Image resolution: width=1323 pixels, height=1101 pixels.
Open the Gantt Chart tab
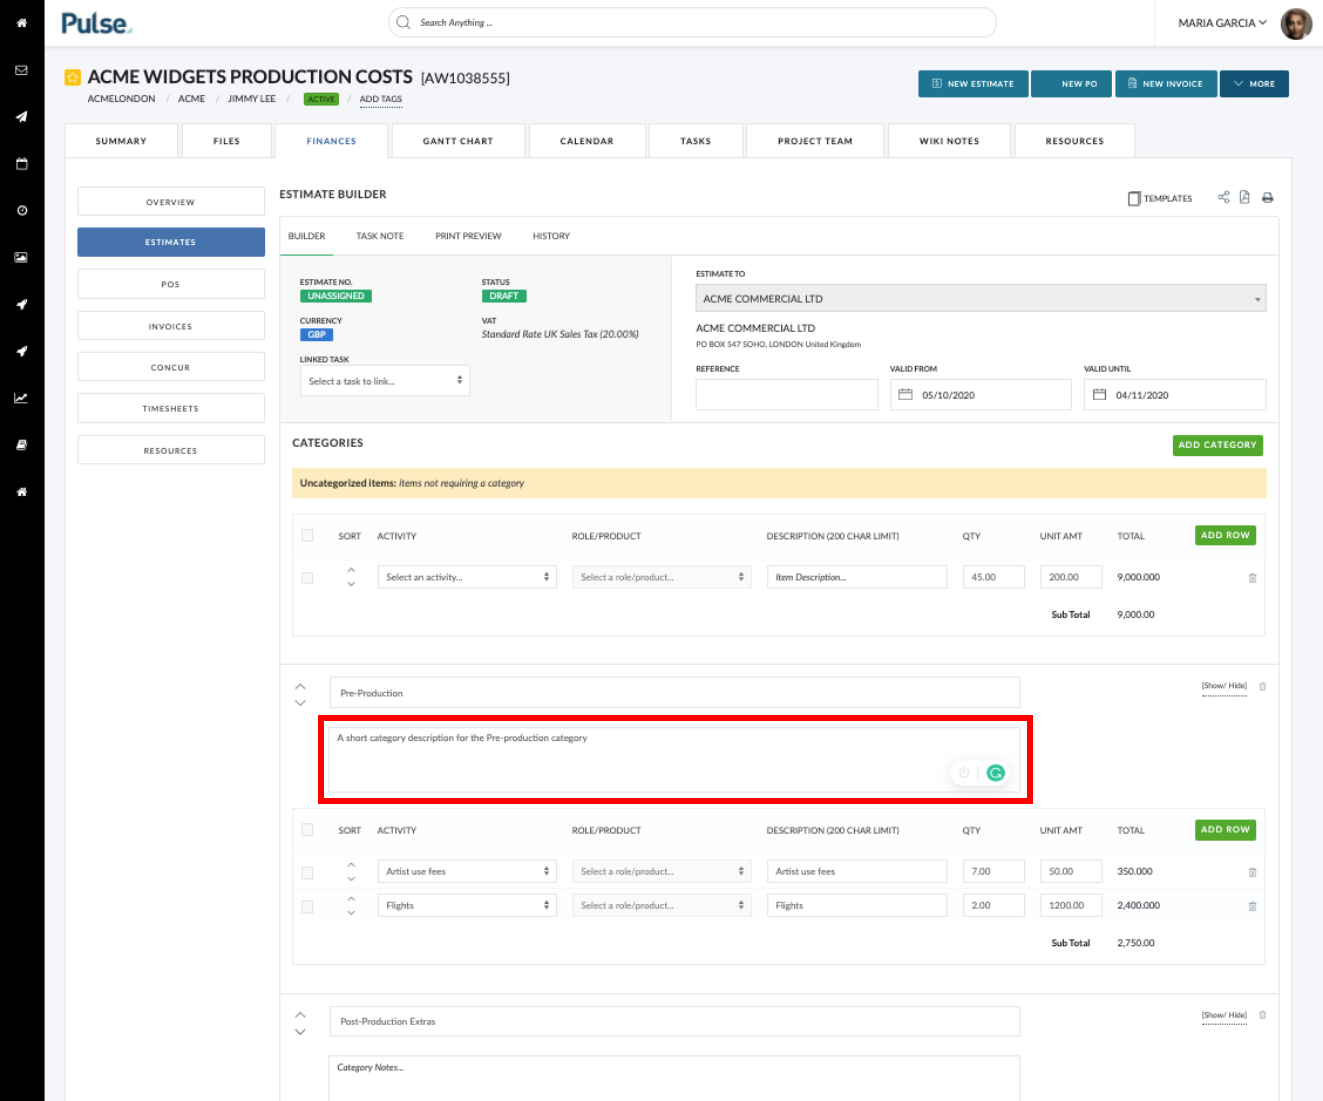(458, 141)
